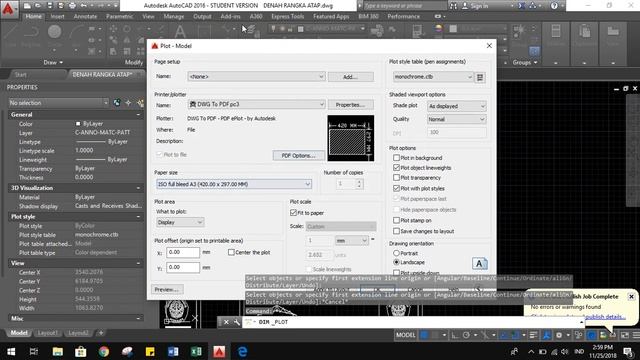The image size is (640, 360).
Task: Click the plot style table editor icon
Action: tap(480, 77)
